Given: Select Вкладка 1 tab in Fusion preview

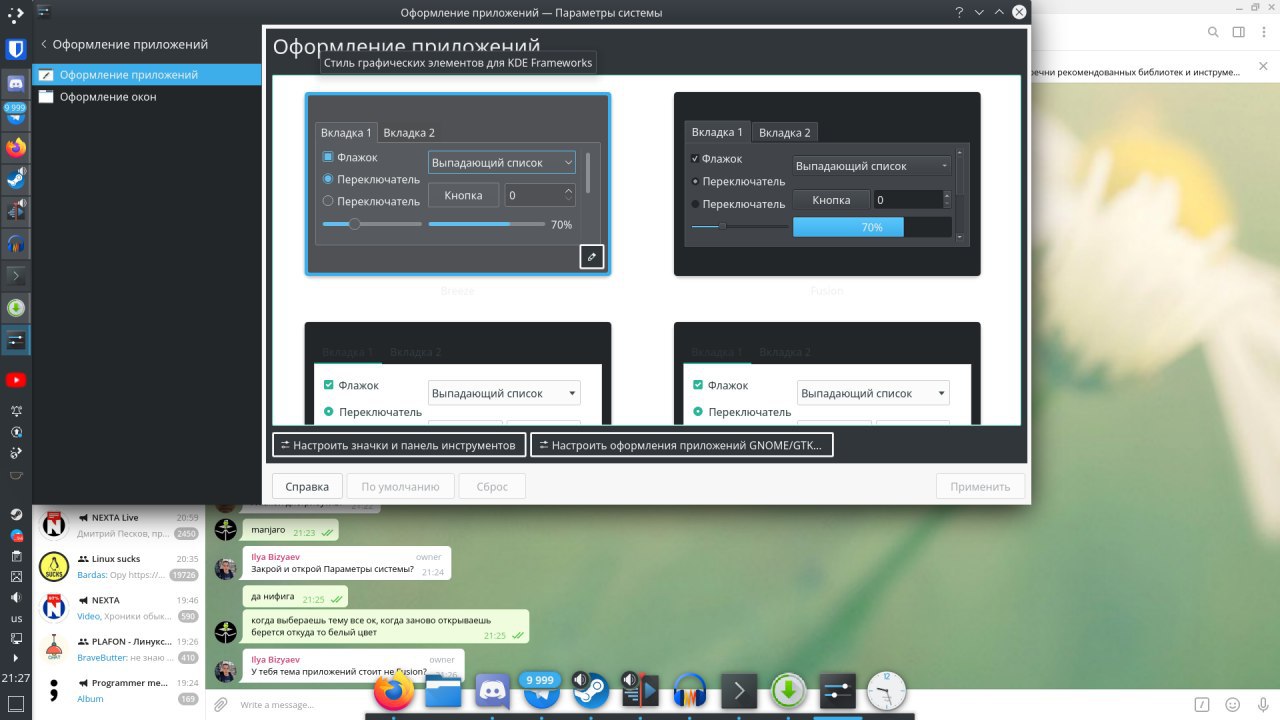Looking at the screenshot, I should (717, 132).
